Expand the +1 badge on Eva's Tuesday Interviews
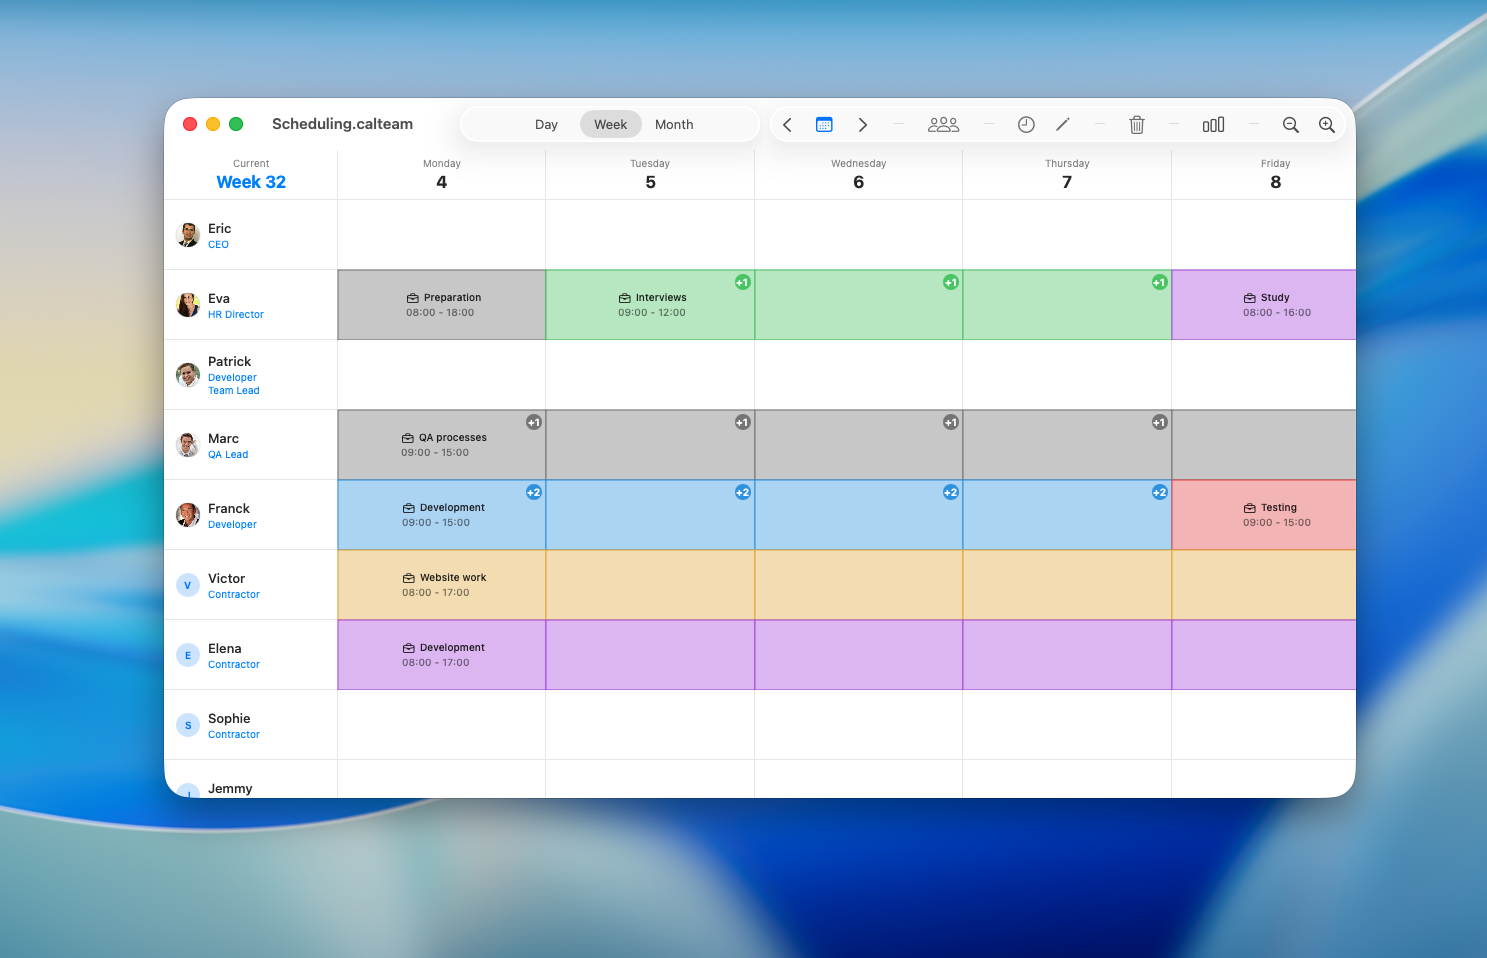The width and height of the screenshot is (1487, 958). (742, 283)
